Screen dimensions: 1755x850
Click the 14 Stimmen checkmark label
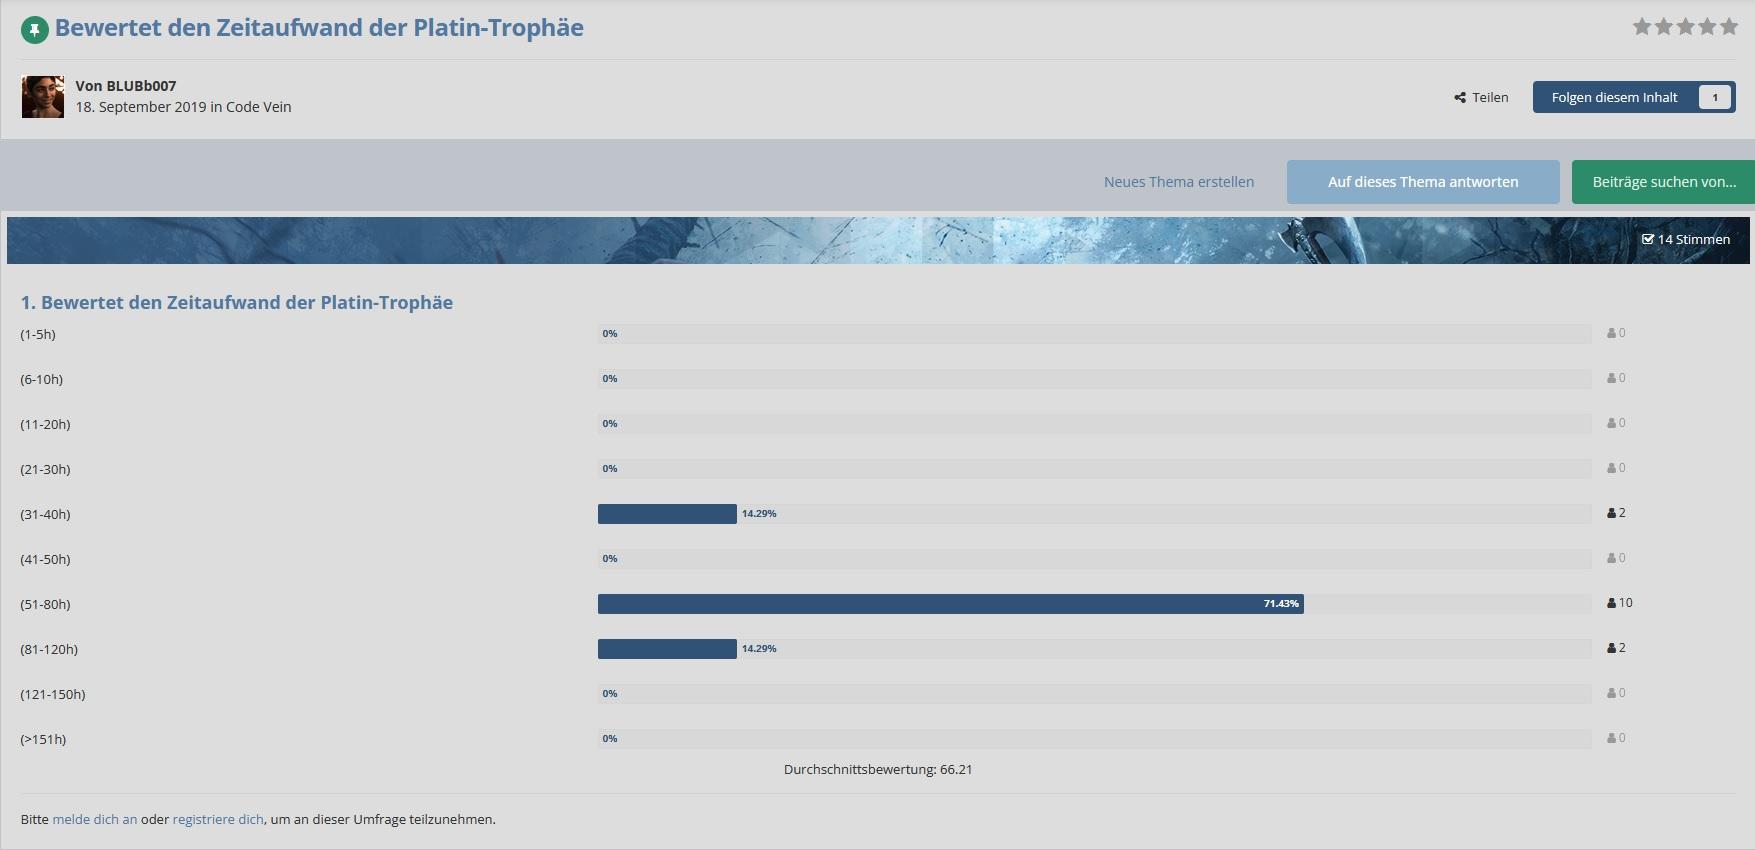(1686, 240)
